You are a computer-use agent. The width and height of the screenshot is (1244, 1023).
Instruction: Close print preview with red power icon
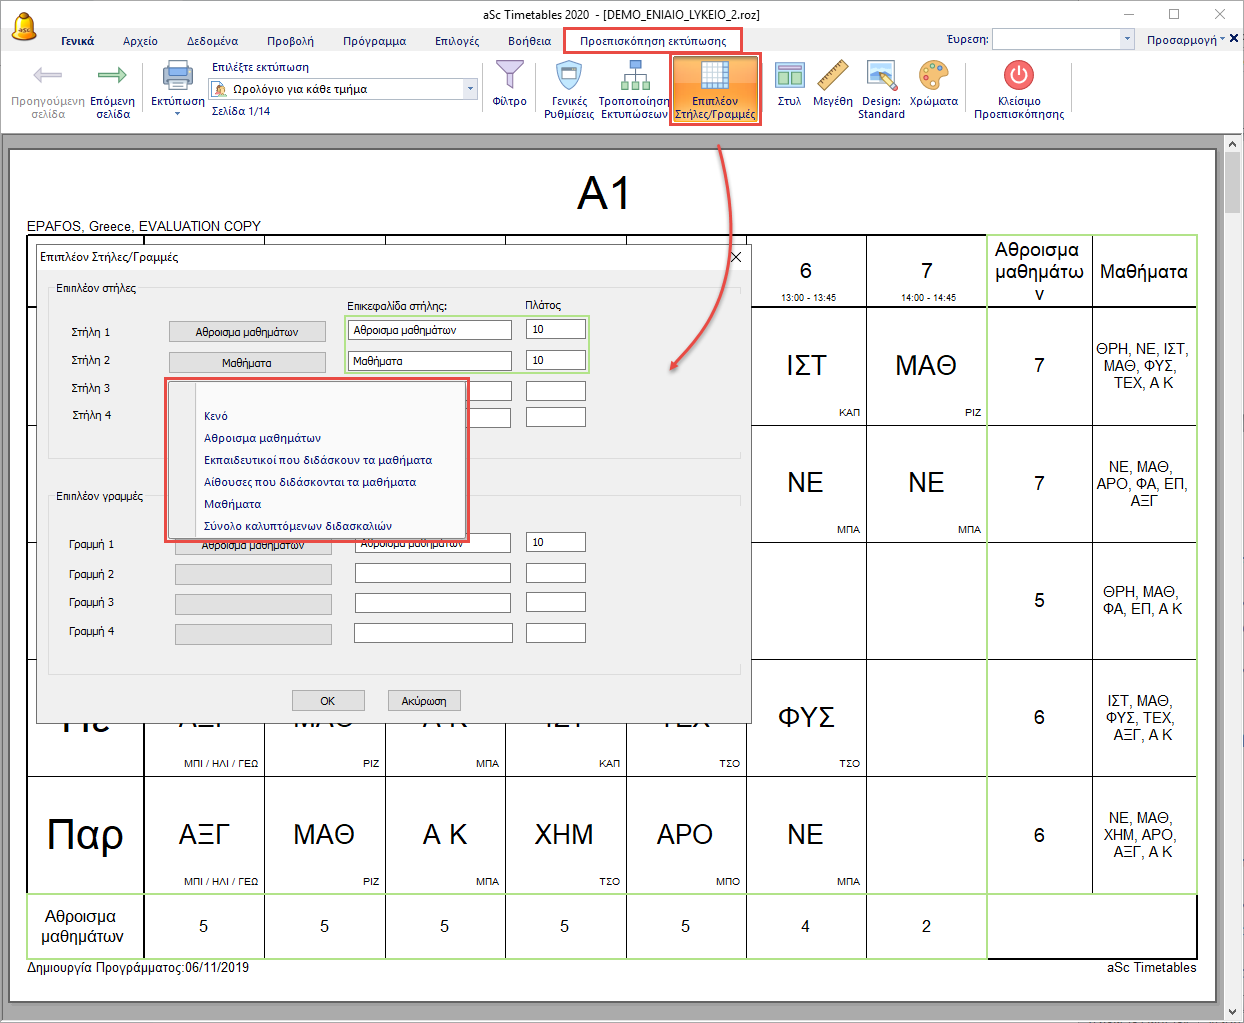click(x=1018, y=75)
